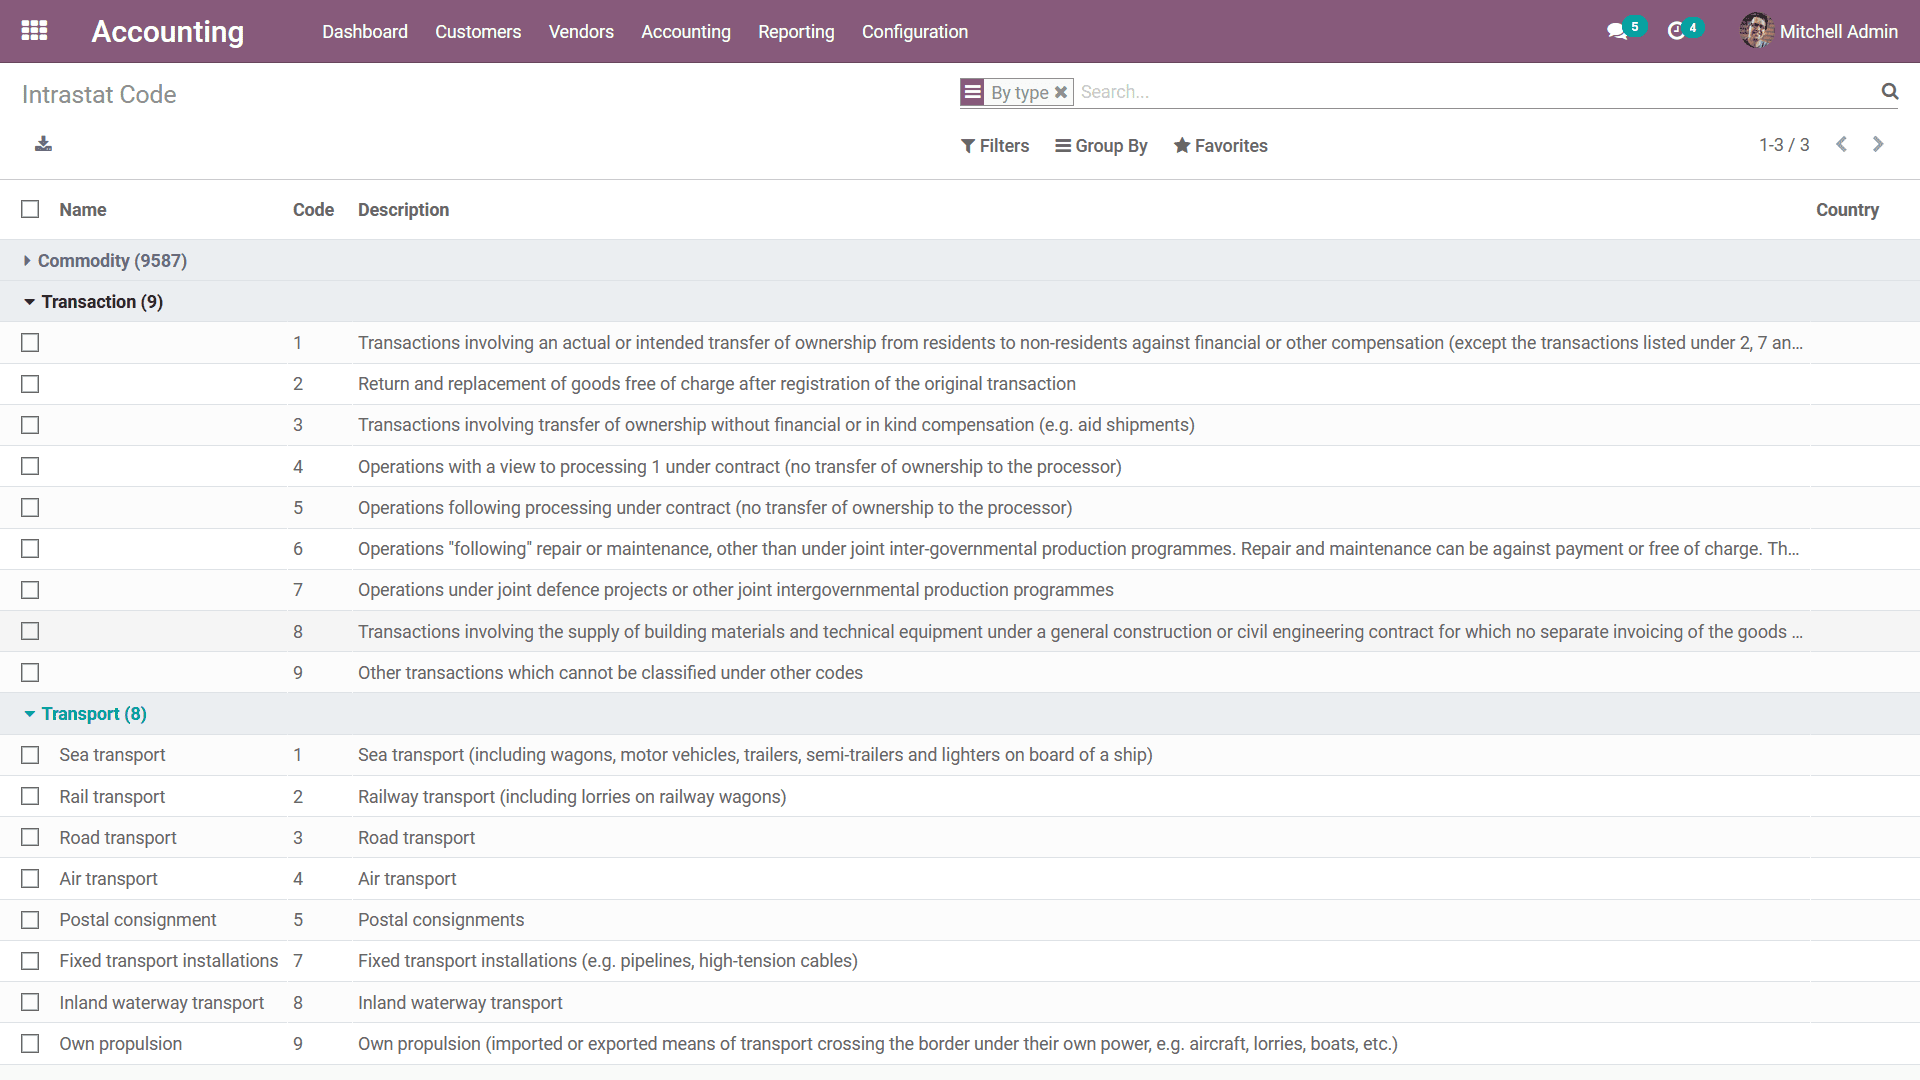
Task: Check the transaction code 5 row
Action: [x=30, y=508]
